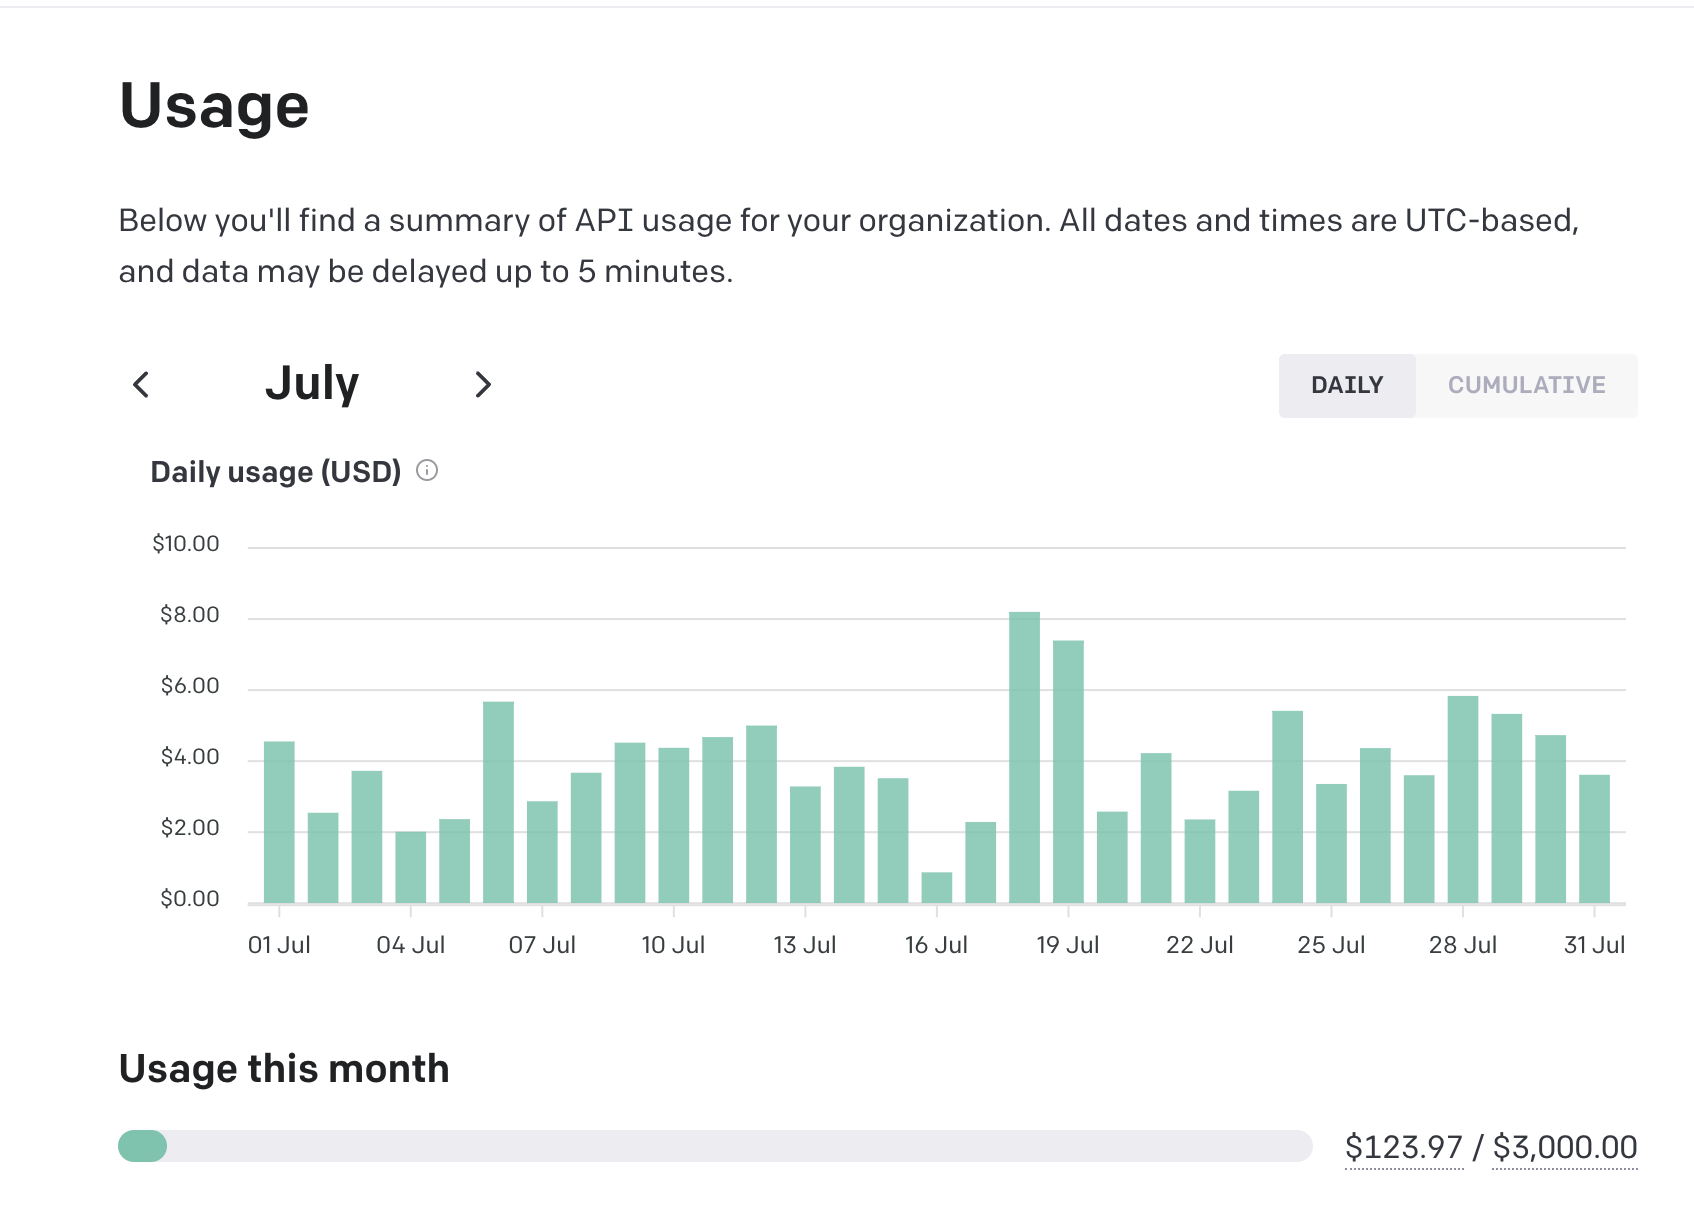Click the $123.97 usage amount

[x=1403, y=1147]
